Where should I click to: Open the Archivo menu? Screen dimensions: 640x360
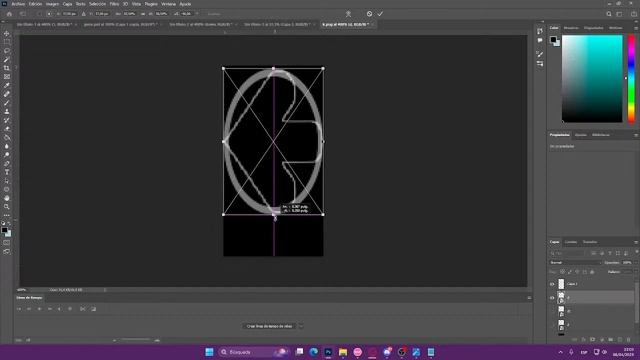18,4
